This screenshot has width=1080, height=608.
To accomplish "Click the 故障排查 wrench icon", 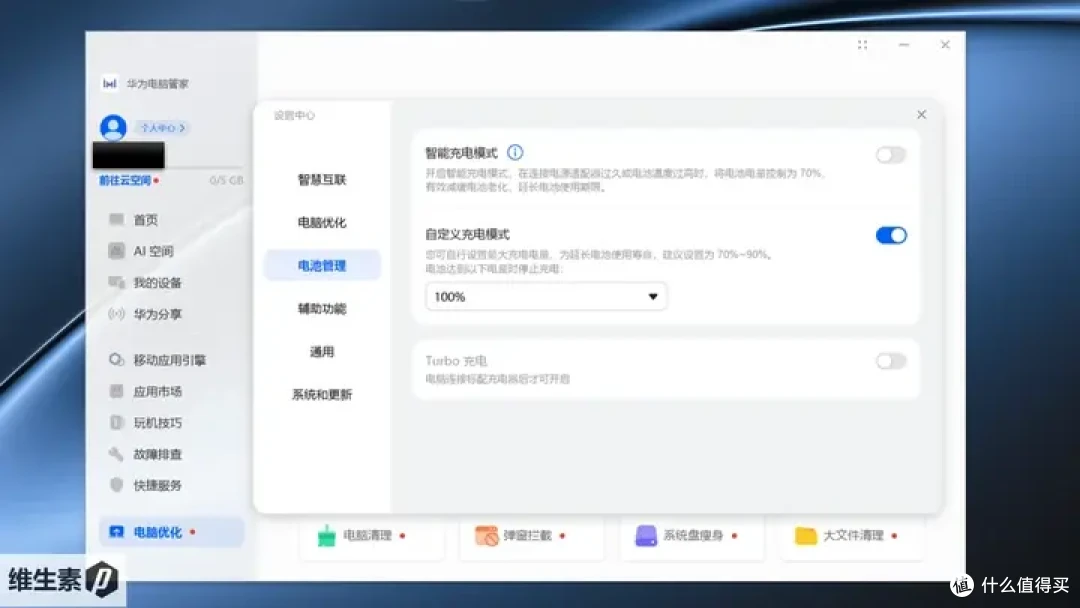I will coord(116,454).
